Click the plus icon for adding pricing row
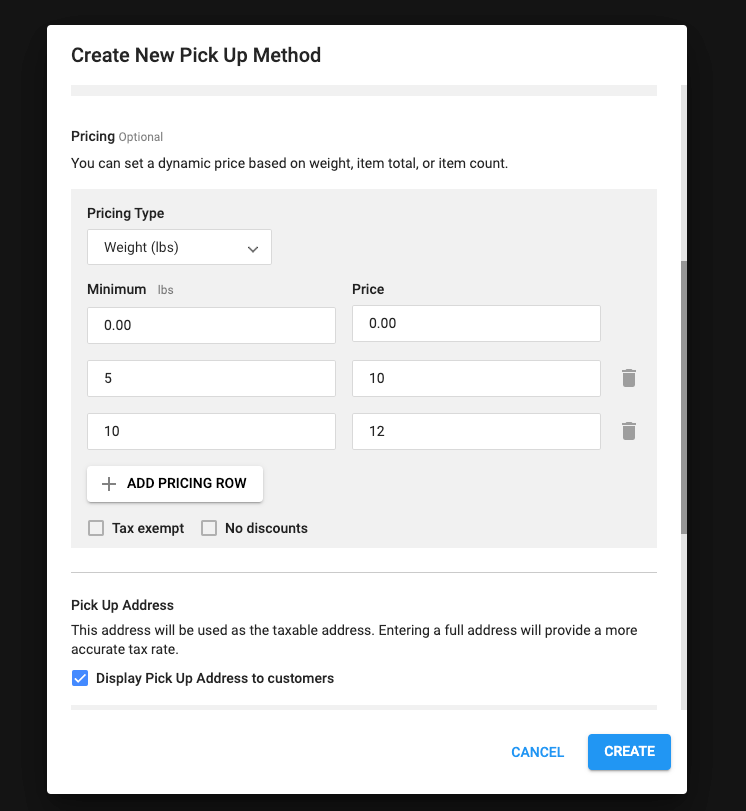Image resolution: width=746 pixels, height=811 pixels. pyautogui.click(x=110, y=483)
